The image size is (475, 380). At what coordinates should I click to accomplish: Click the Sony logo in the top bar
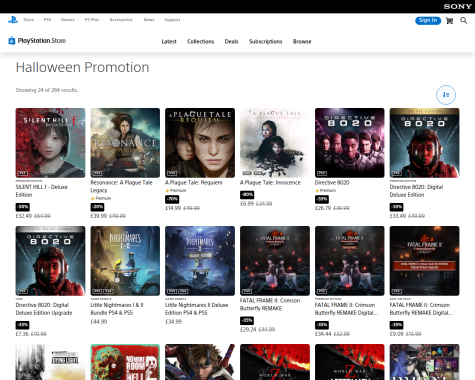457,6
